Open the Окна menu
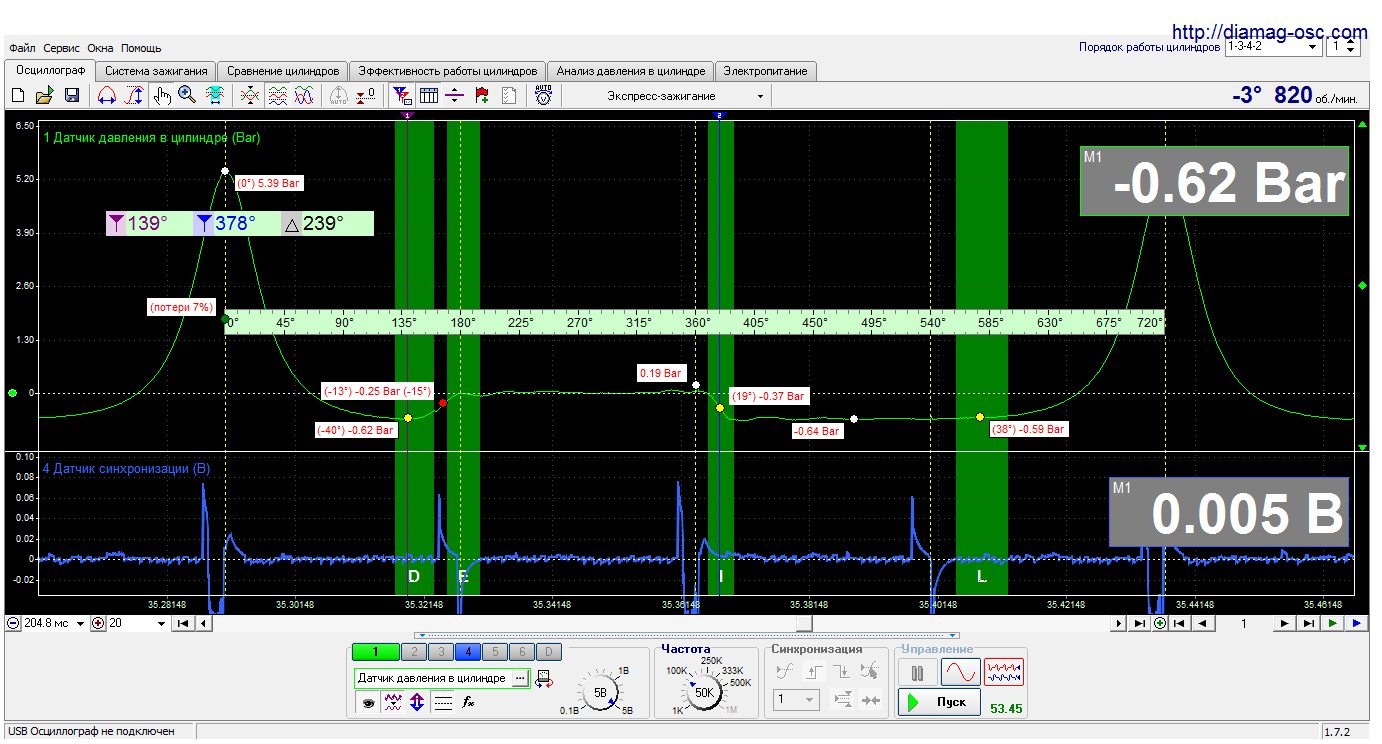 pyautogui.click(x=100, y=48)
